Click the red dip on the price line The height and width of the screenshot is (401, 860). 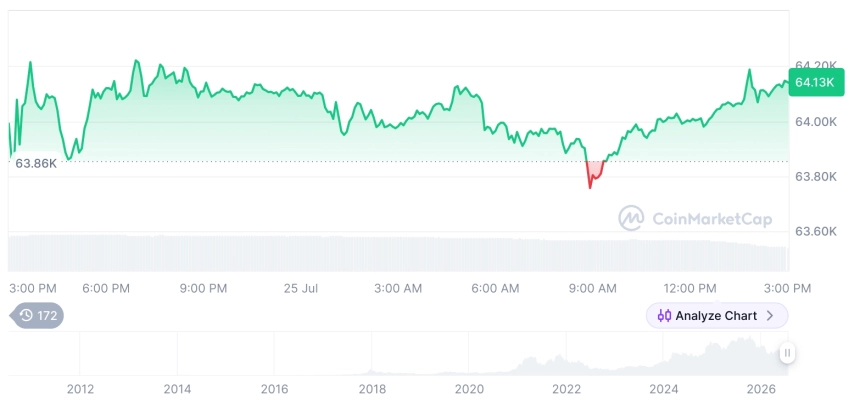tap(594, 174)
